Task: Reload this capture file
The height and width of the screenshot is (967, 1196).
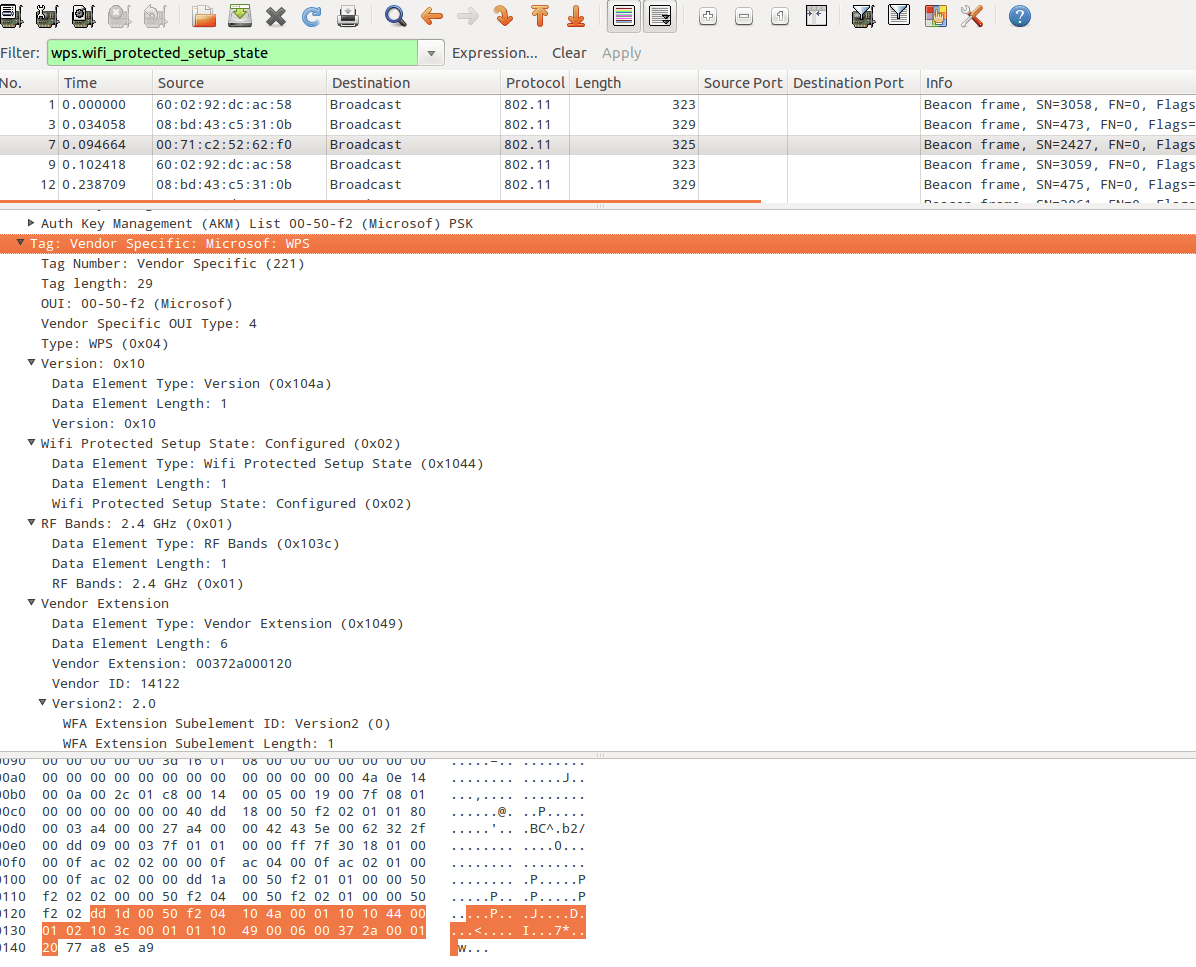Action: [312, 16]
